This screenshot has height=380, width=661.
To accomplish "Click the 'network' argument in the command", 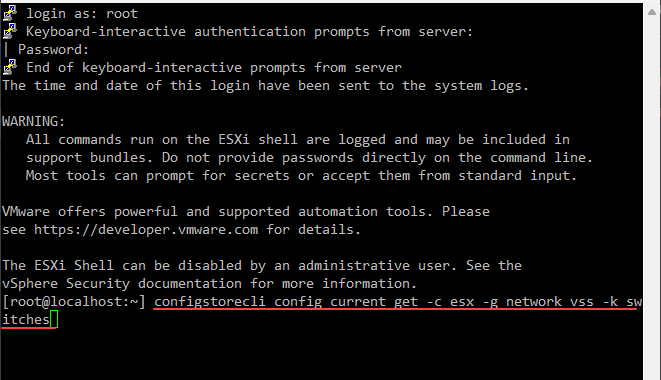I will (x=534, y=302).
